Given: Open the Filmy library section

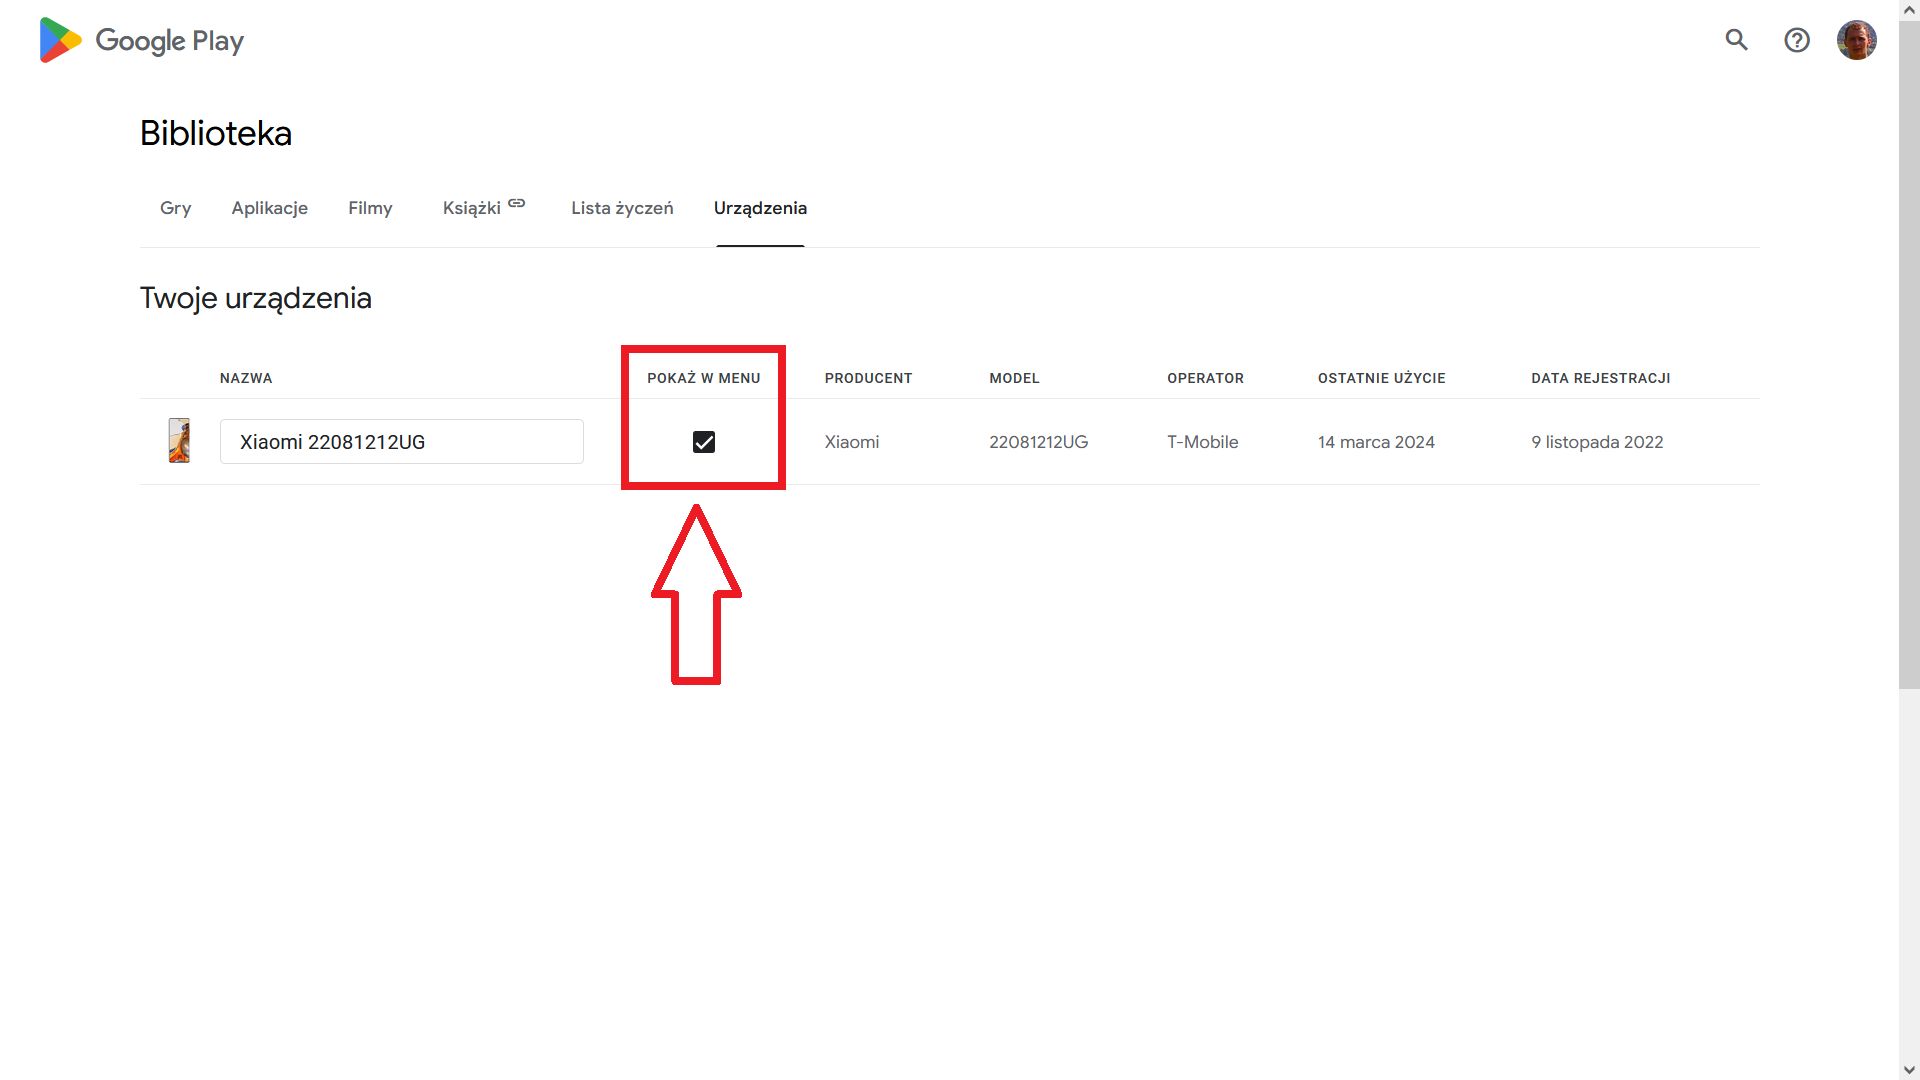Looking at the screenshot, I should (x=370, y=208).
